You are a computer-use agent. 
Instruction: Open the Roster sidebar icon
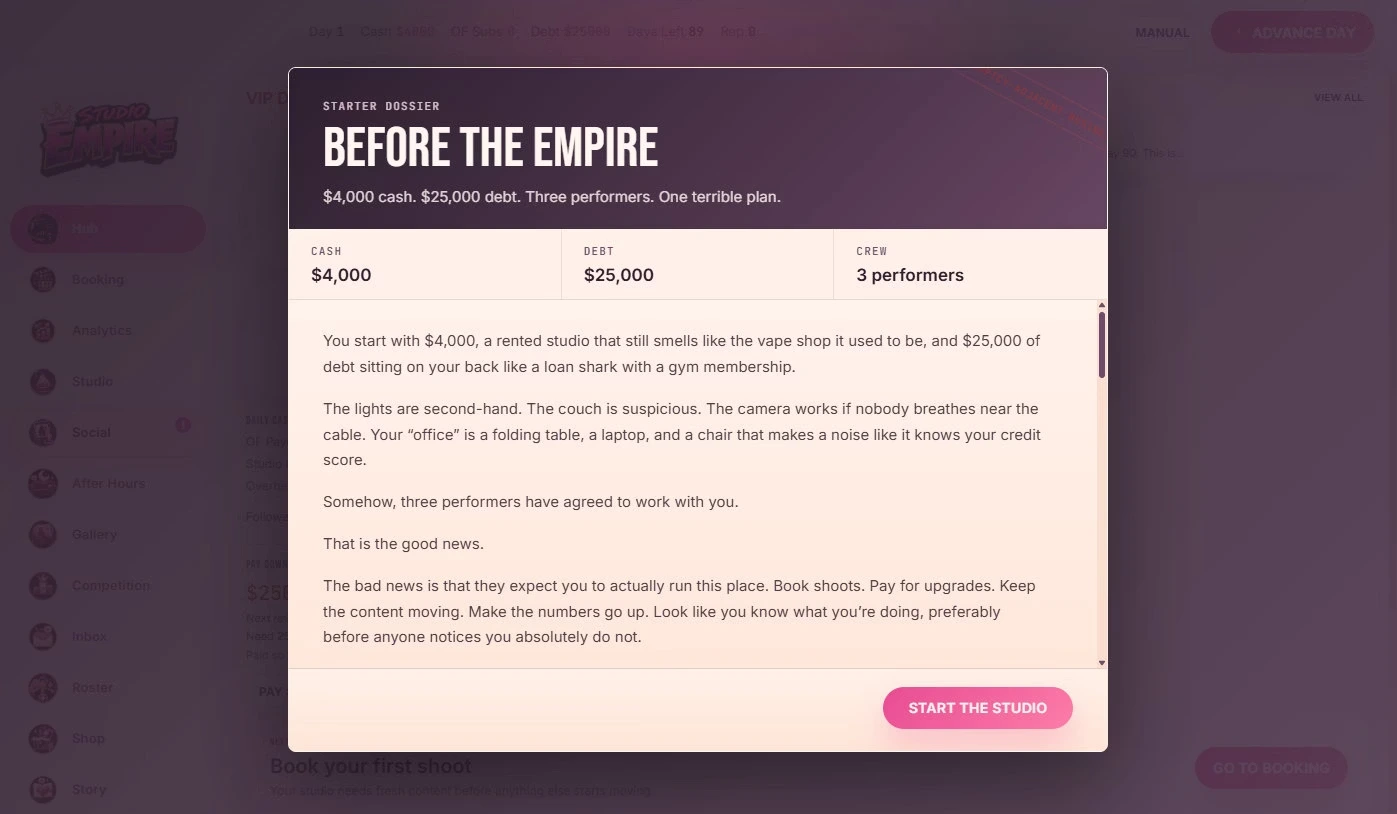pyautogui.click(x=43, y=688)
